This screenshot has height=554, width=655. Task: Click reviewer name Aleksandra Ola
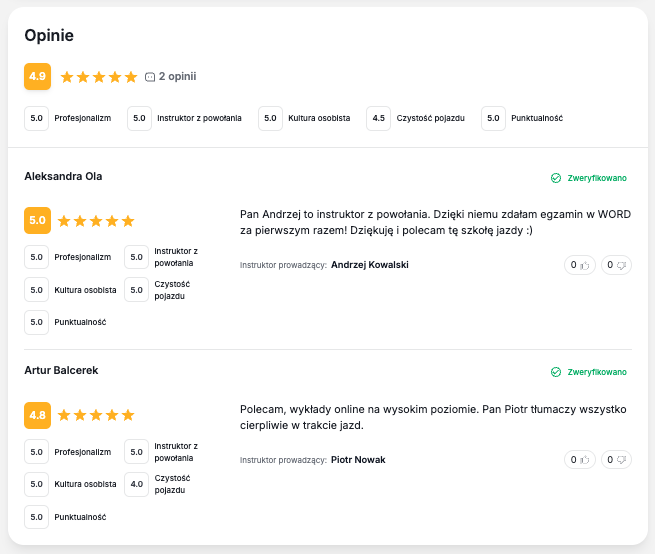(x=63, y=176)
